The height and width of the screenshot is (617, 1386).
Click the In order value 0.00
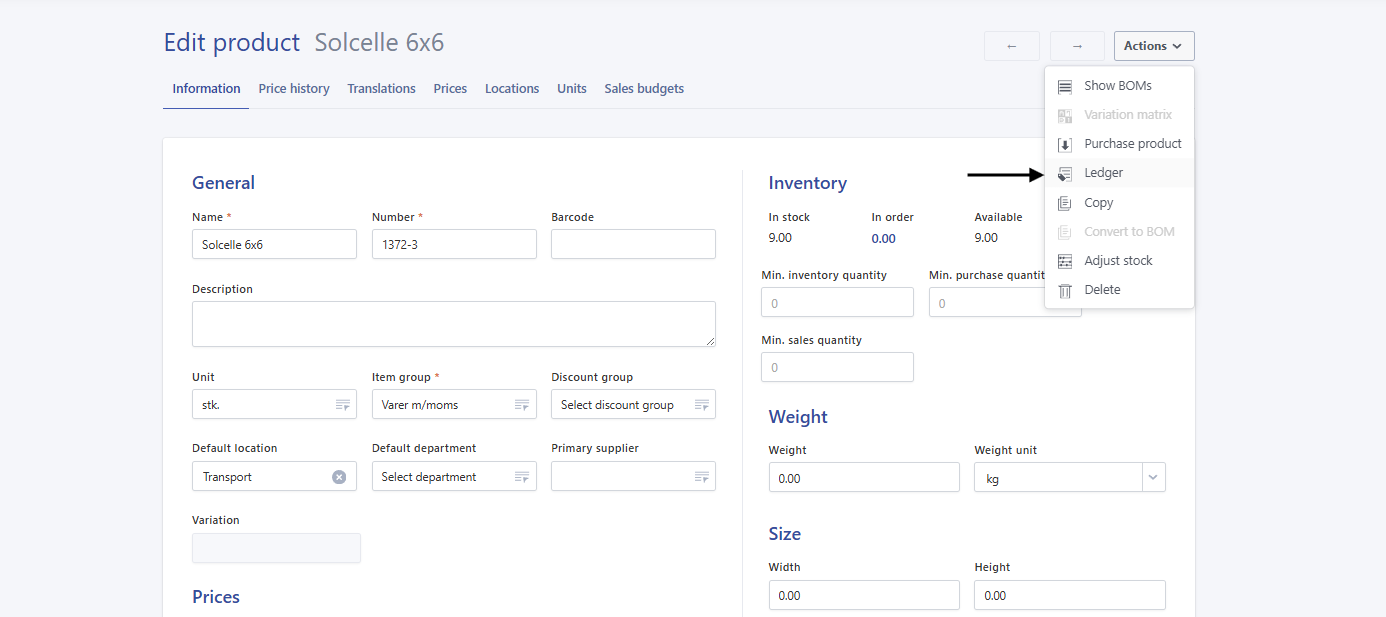tap(883, 239)
